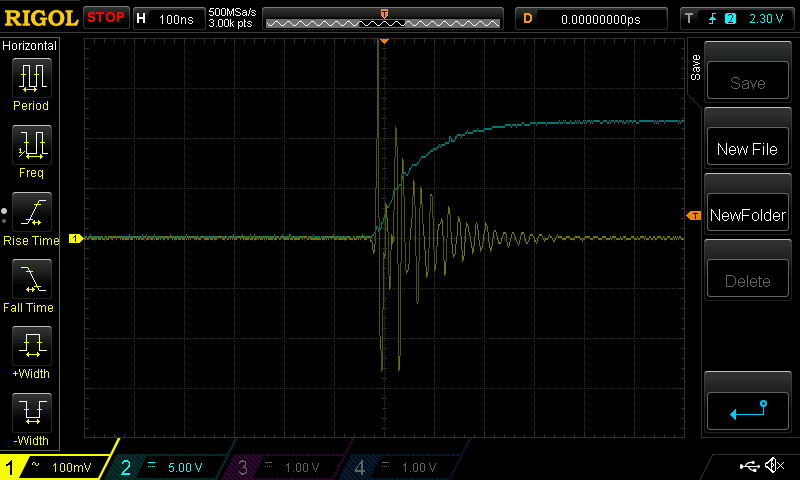Click the yellow channel 1 ground marker
This screenshot has height=480, width=800.
pos(76,238)
